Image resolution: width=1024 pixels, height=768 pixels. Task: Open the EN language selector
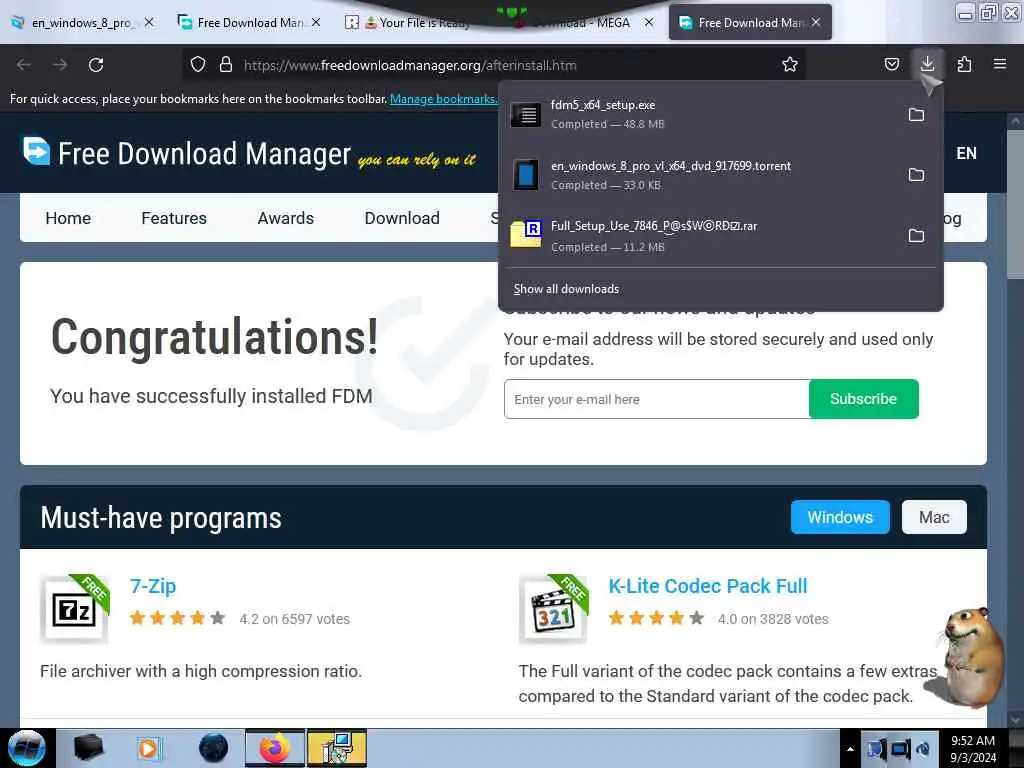pos(966,153)
